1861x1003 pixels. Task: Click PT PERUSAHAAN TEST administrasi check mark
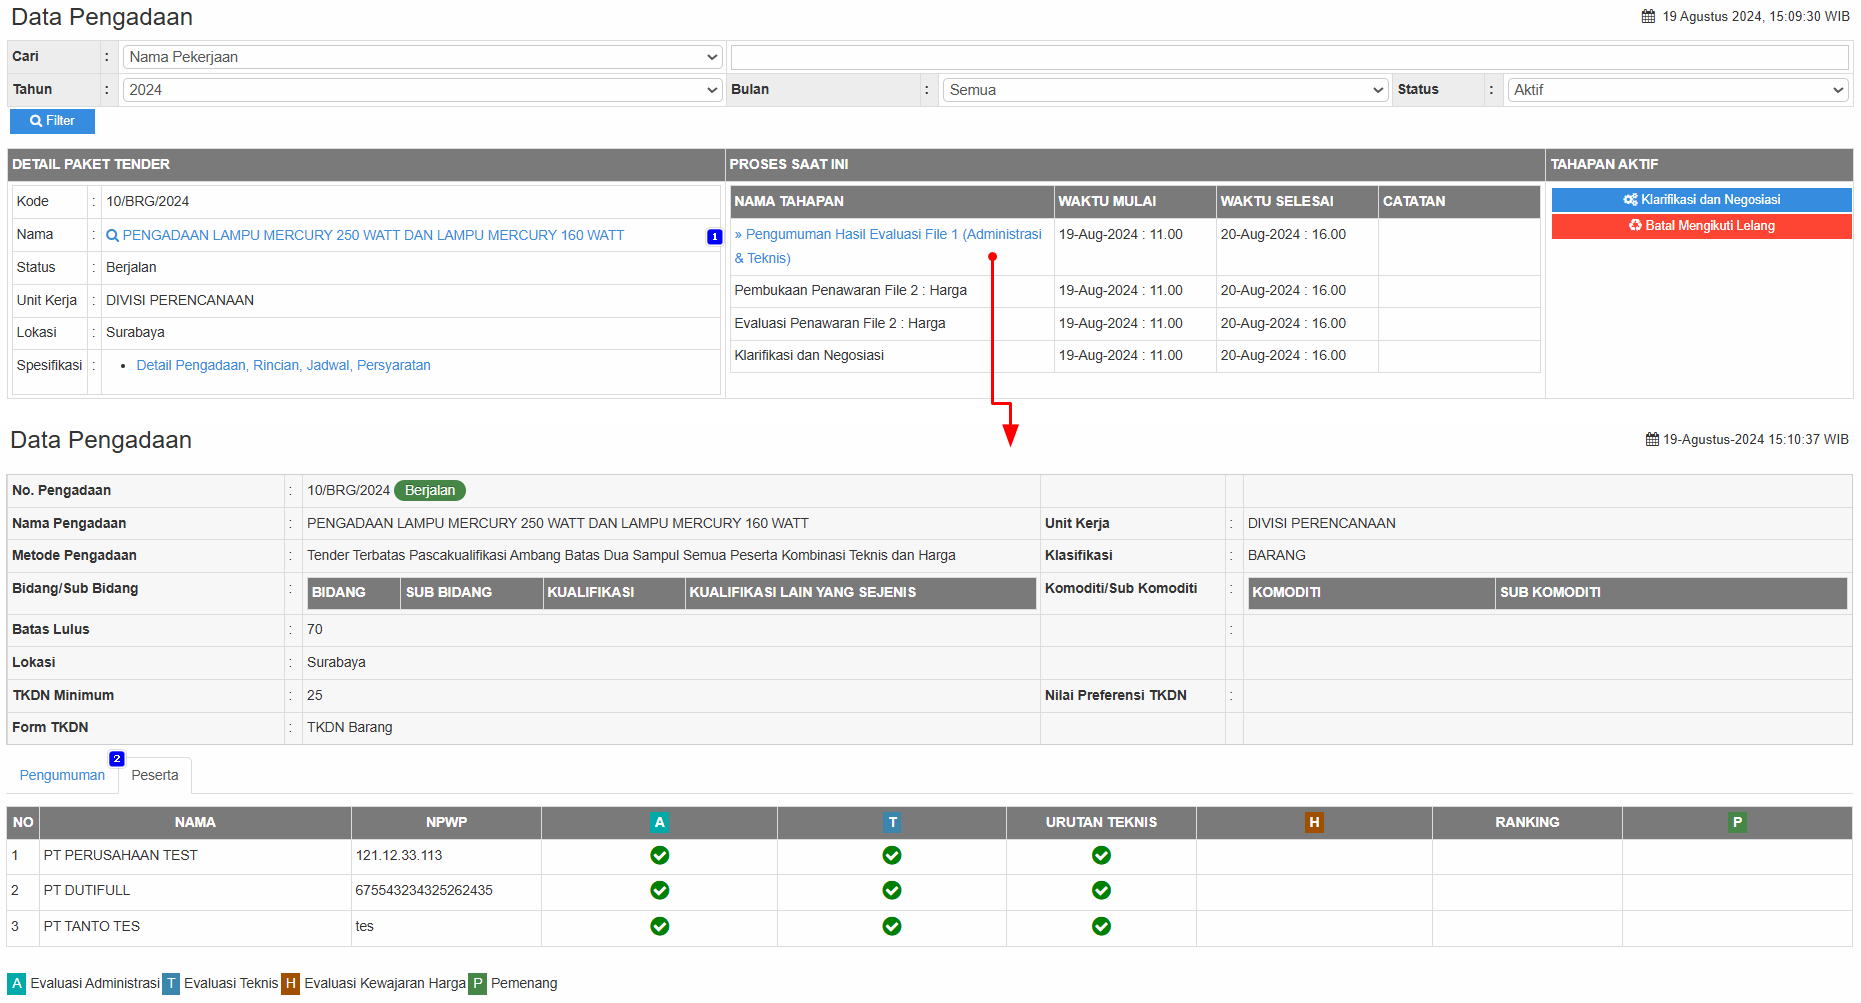659,856
